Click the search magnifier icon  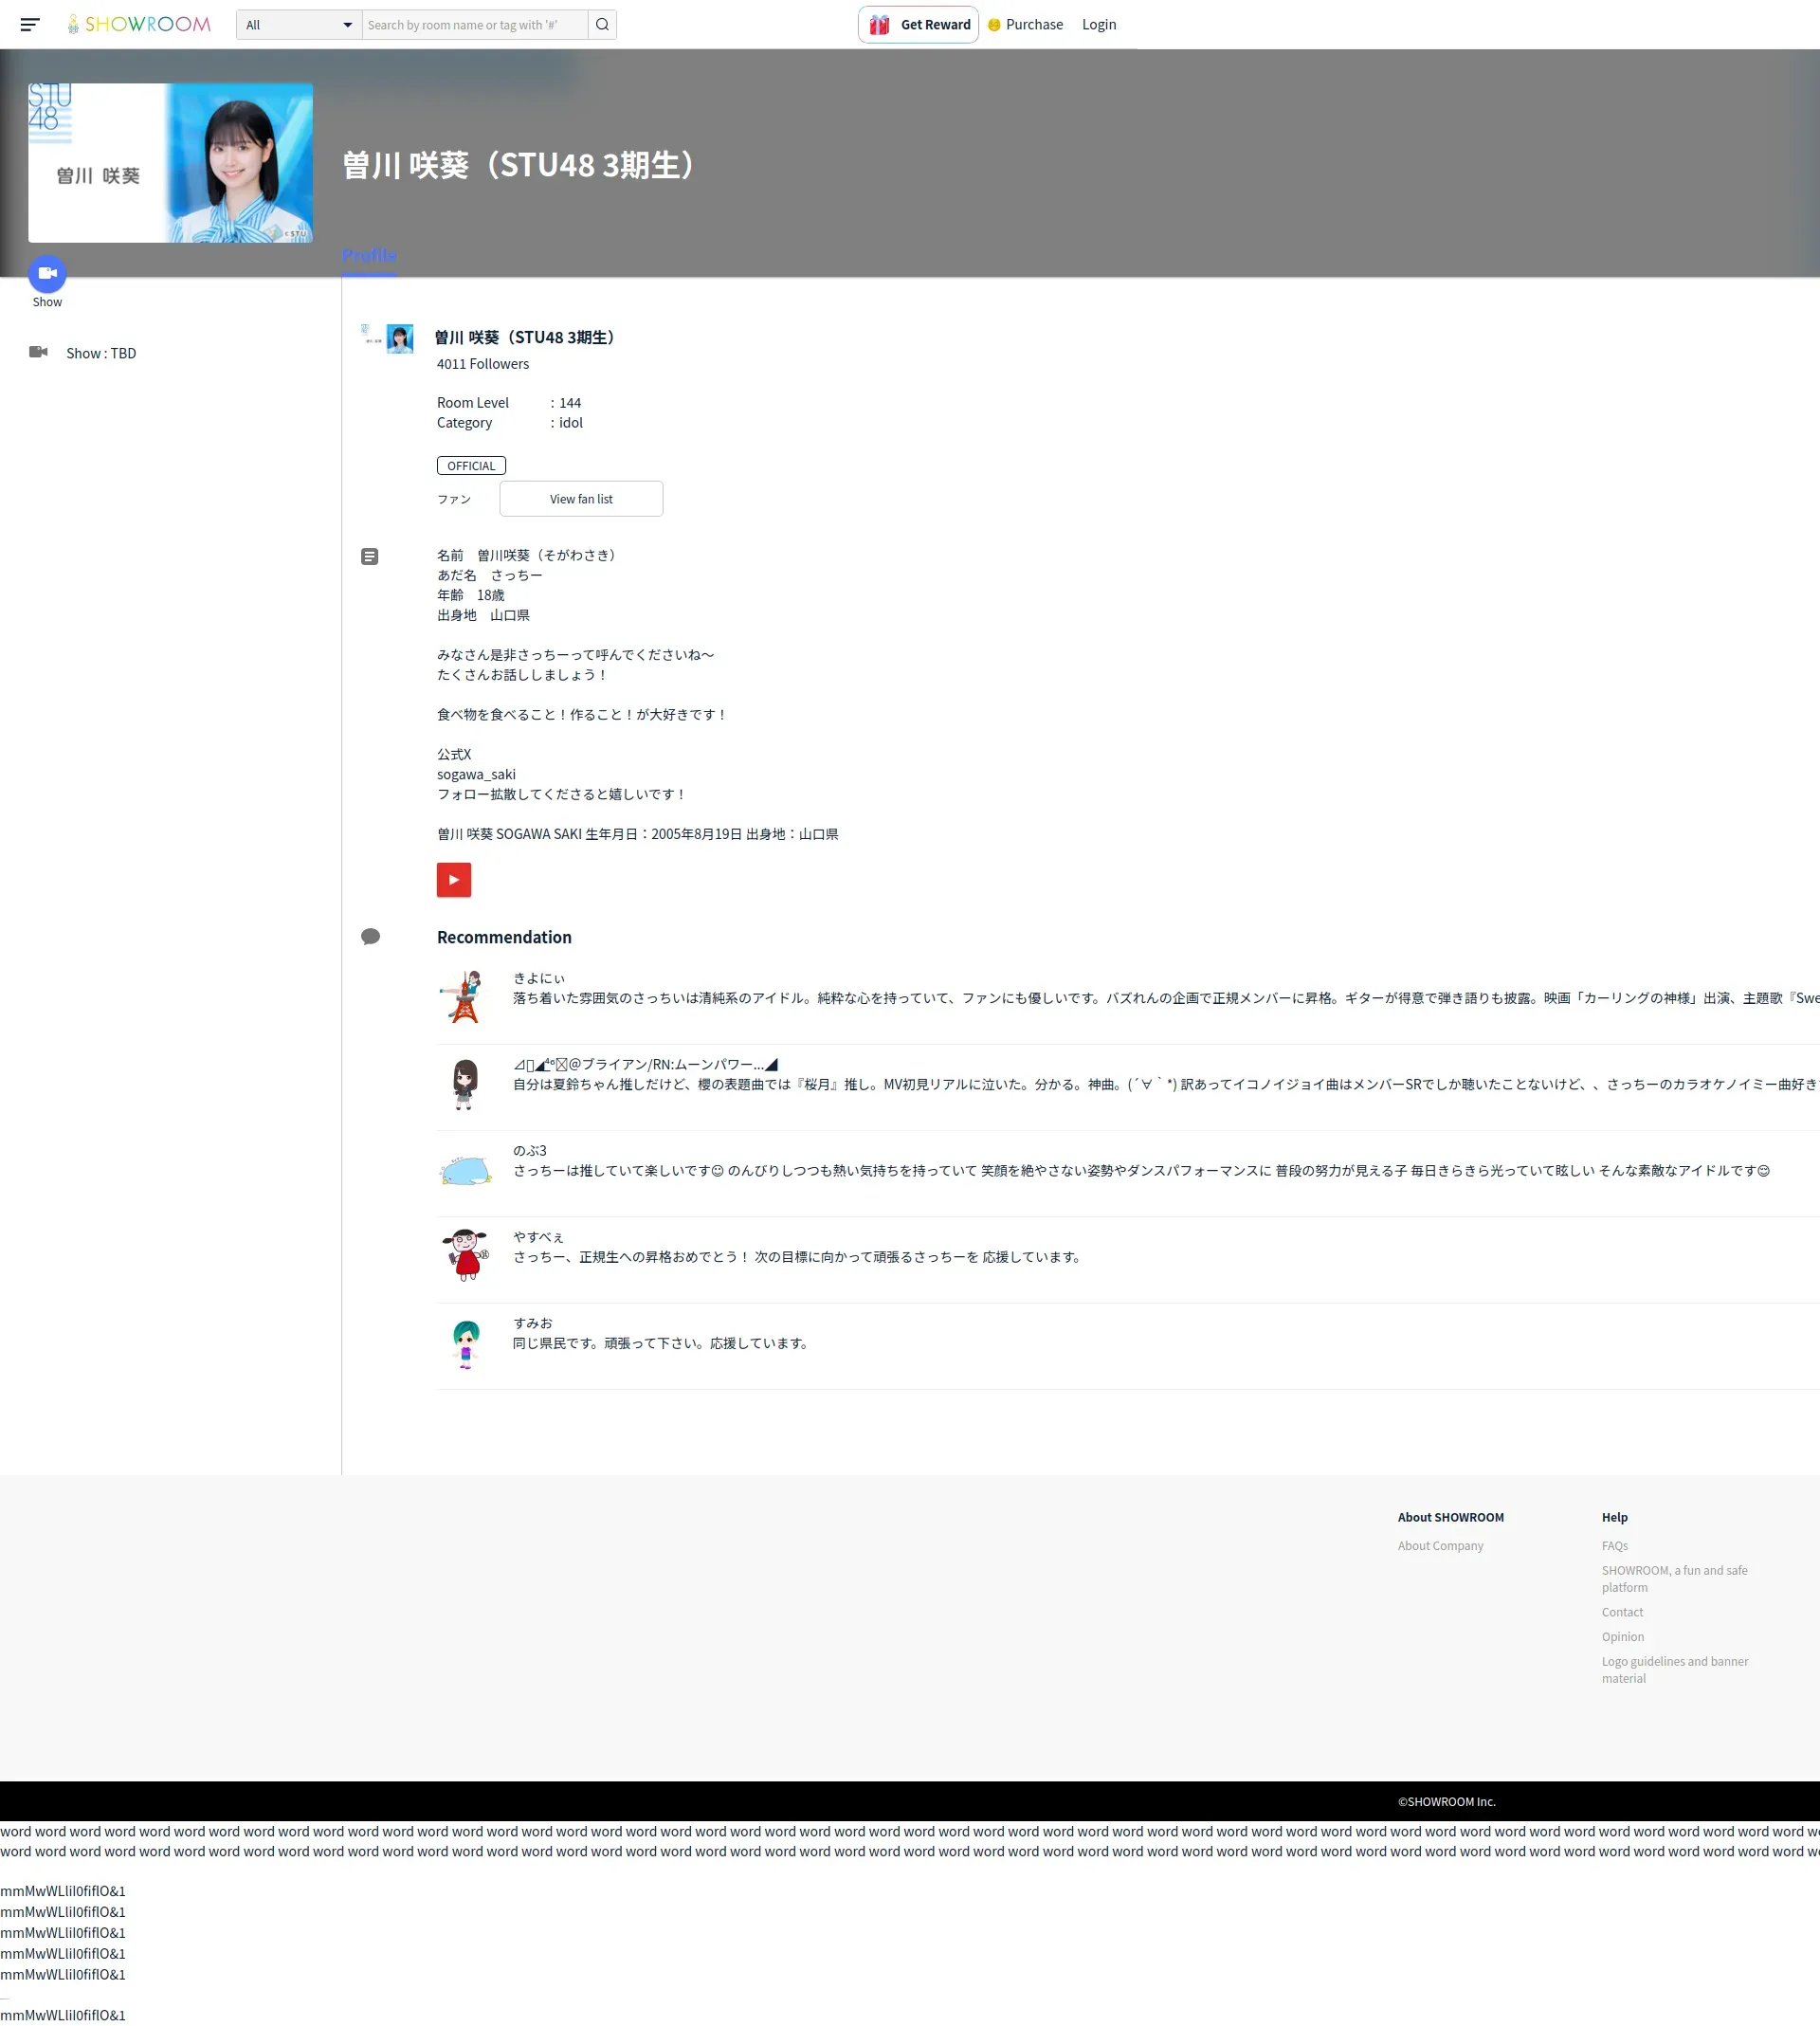[x=602, y=25]
